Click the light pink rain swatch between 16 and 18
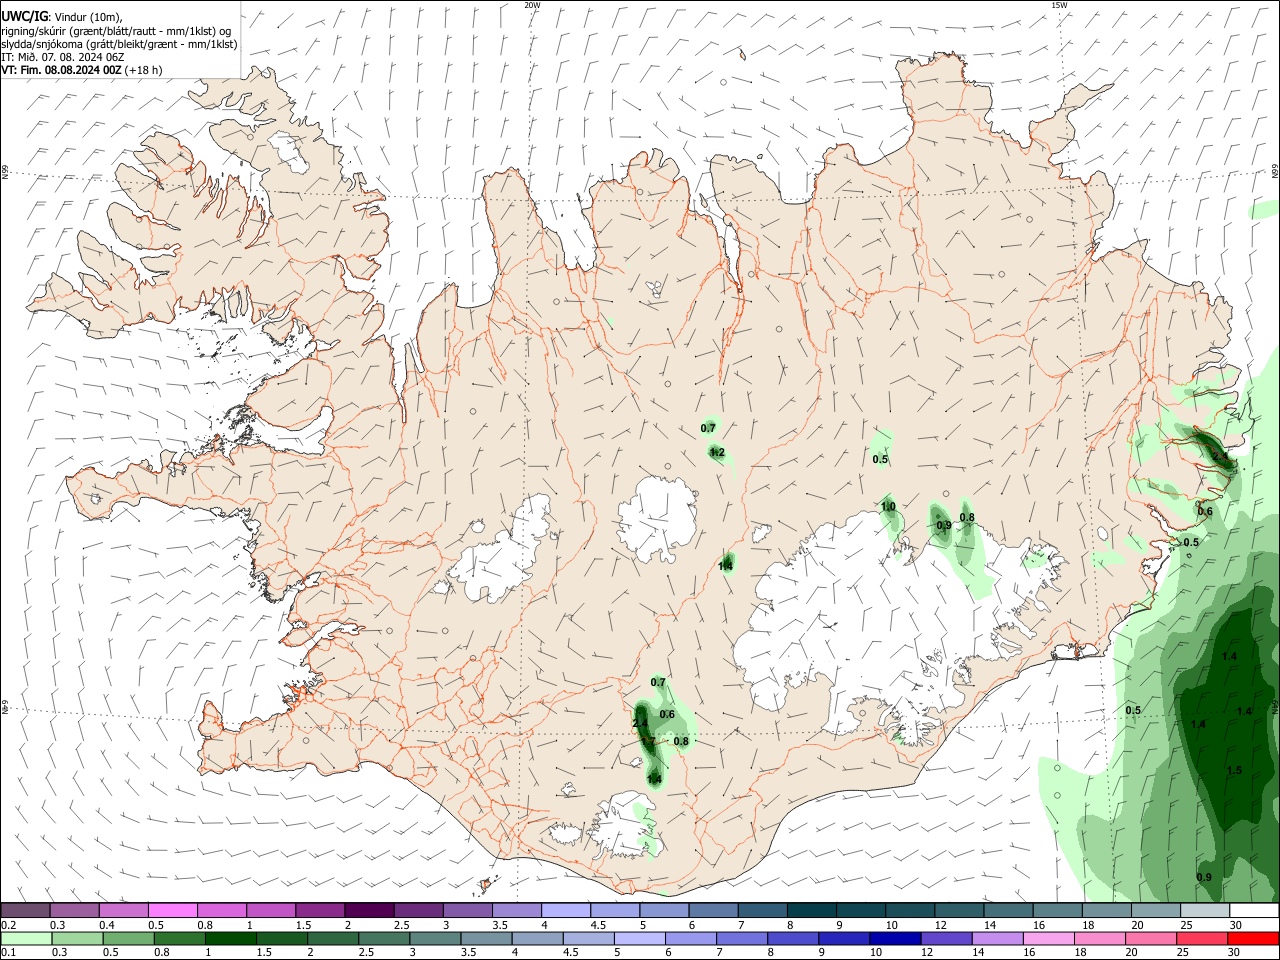This screenshot has height=960, width=1280. [x=1048, y=939]
